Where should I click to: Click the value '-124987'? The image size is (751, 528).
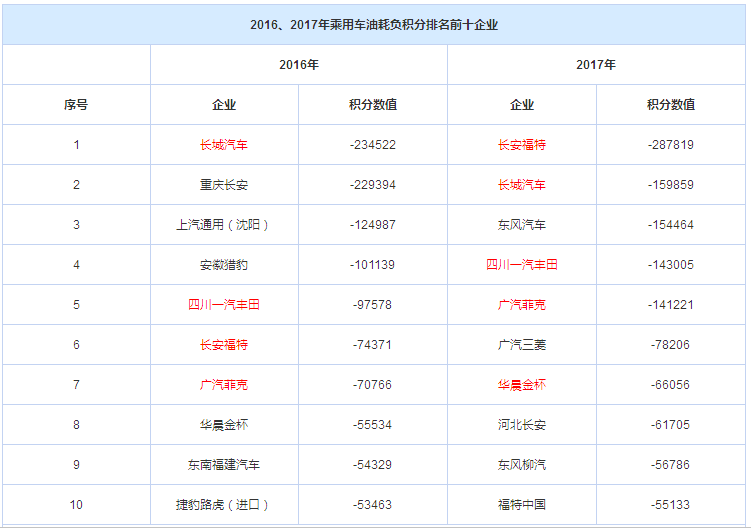coord(373,225)
